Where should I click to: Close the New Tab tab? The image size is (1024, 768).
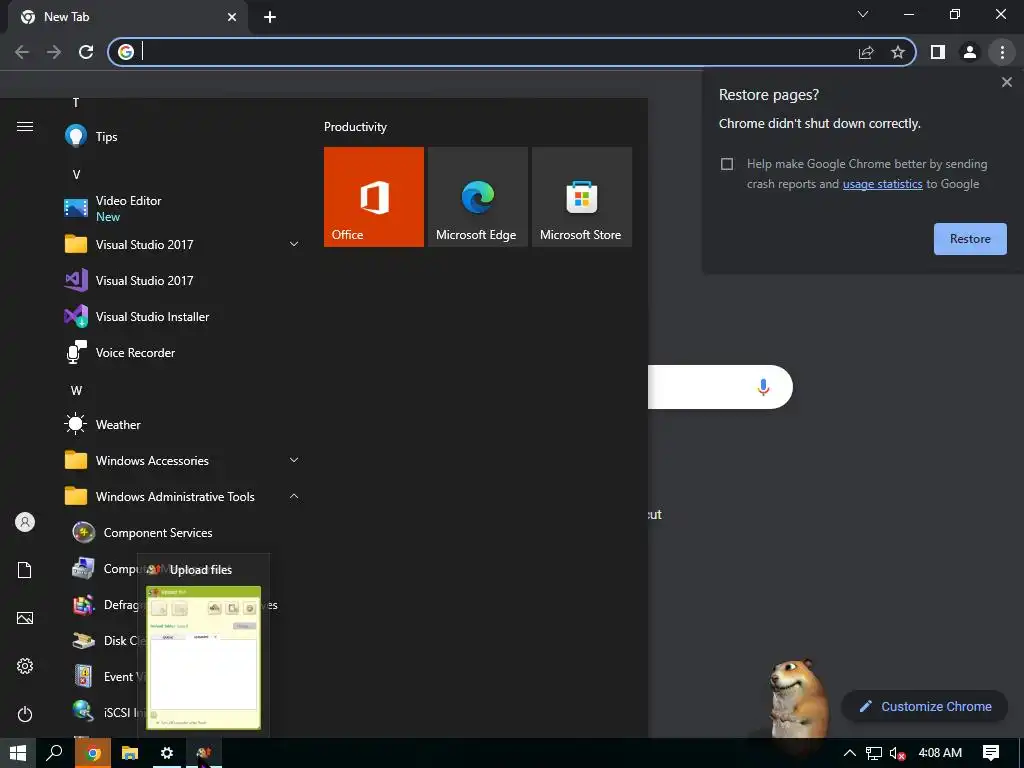click(232, 17)
